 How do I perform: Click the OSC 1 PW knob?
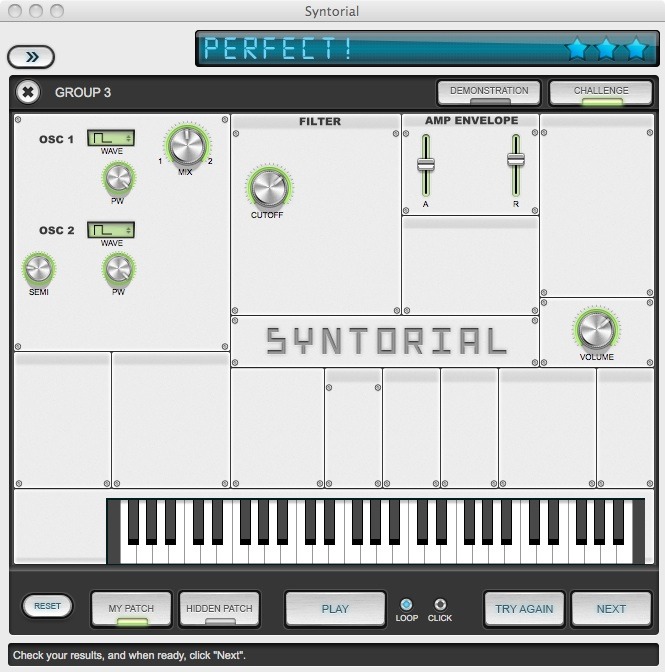point(118,178)
